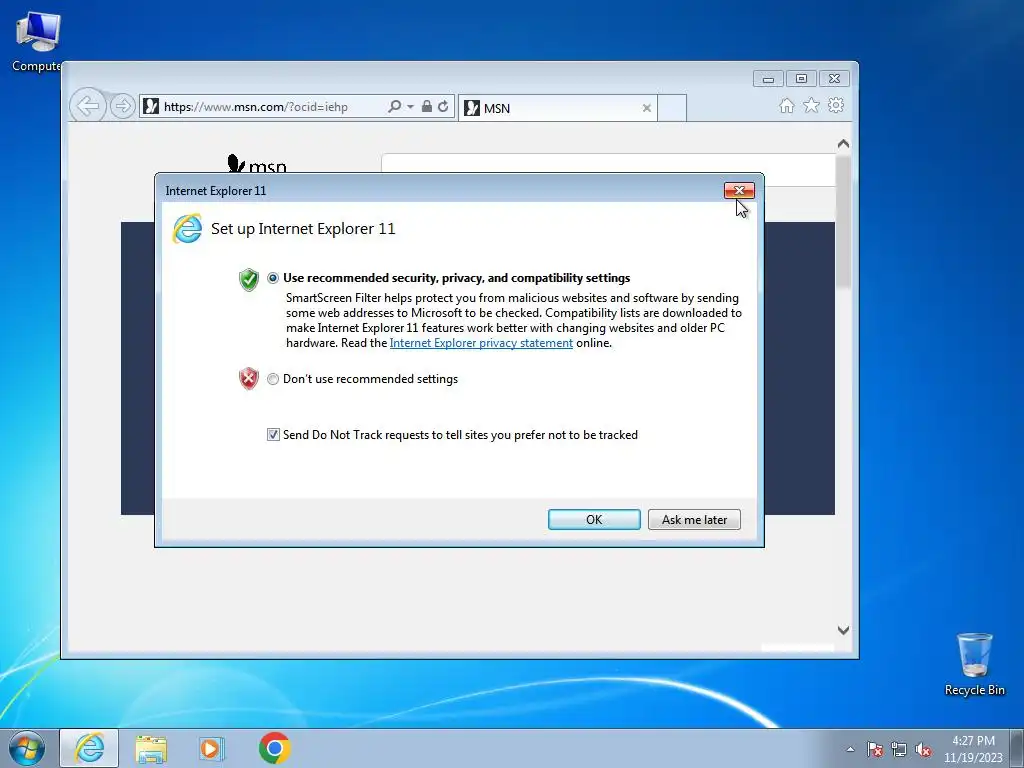
Task: Click the Action Center flag icon
Action: pyautogui.click(x=874, y=749)
